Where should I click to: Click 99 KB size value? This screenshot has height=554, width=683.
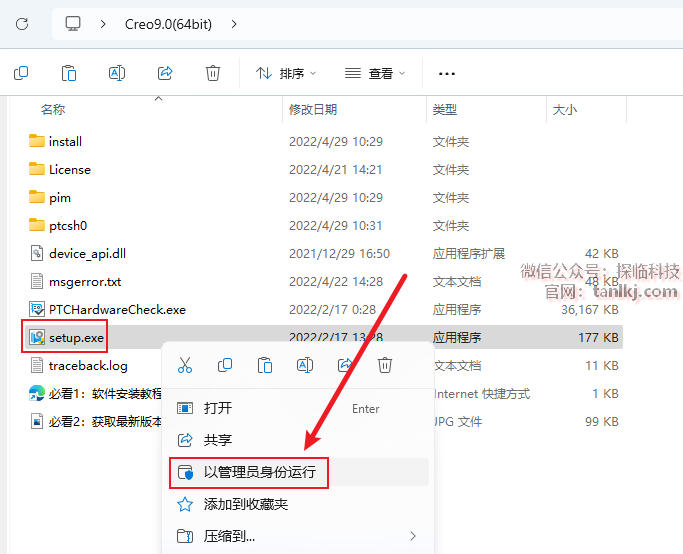coord(602,422)
